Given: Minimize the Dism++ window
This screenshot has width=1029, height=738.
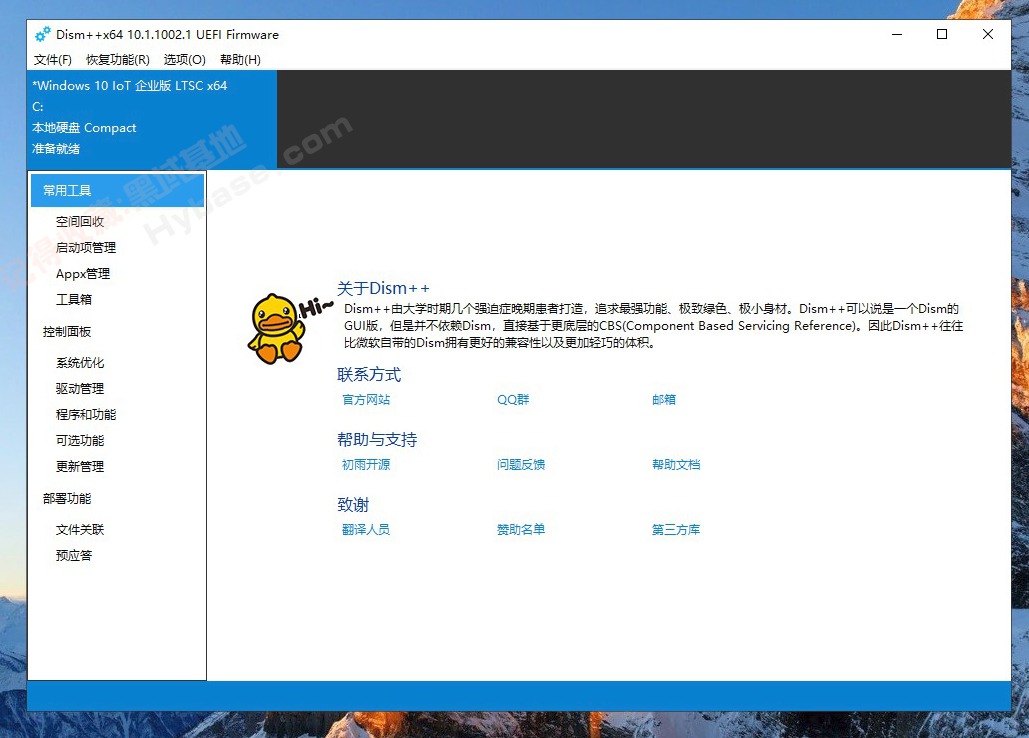Looking at the screenshot, I should (x=897, y=34).
